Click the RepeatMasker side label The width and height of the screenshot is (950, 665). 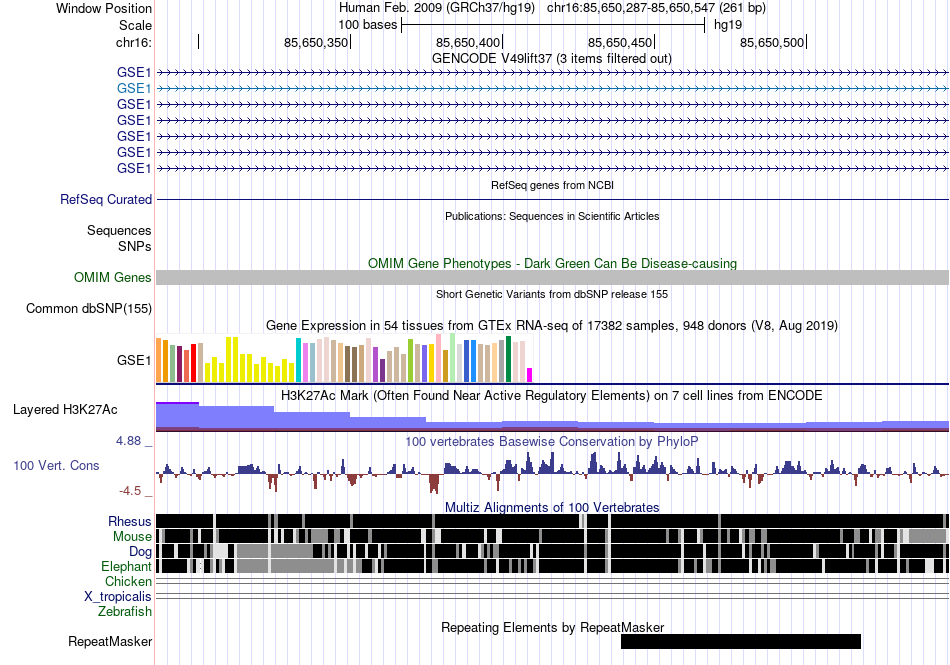[x=110, y=641]
